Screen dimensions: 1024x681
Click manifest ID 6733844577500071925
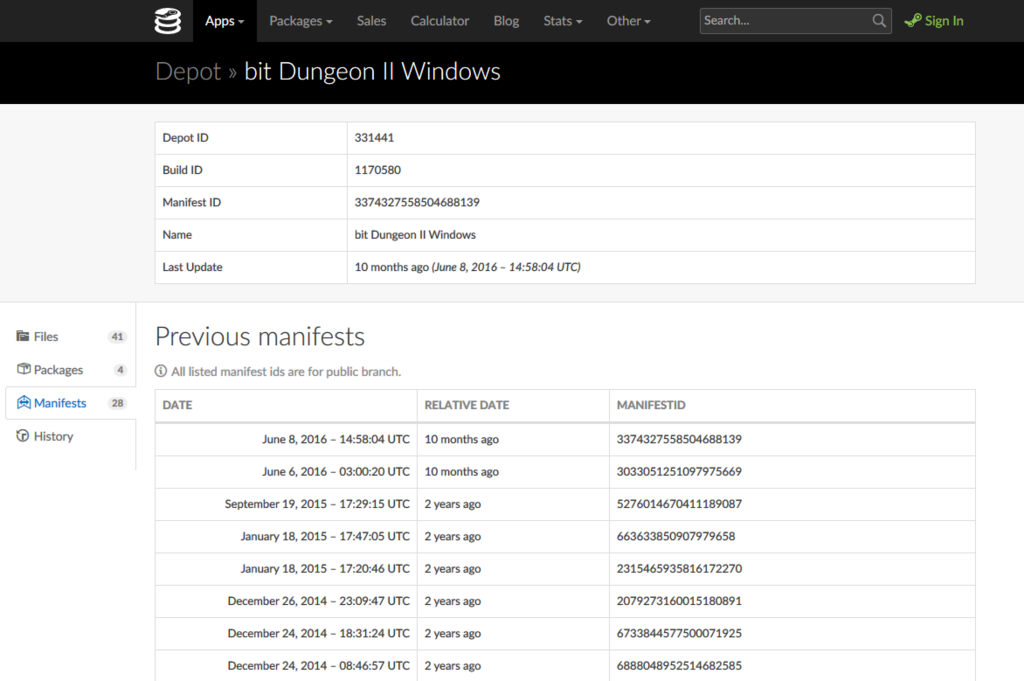[679, 633]
